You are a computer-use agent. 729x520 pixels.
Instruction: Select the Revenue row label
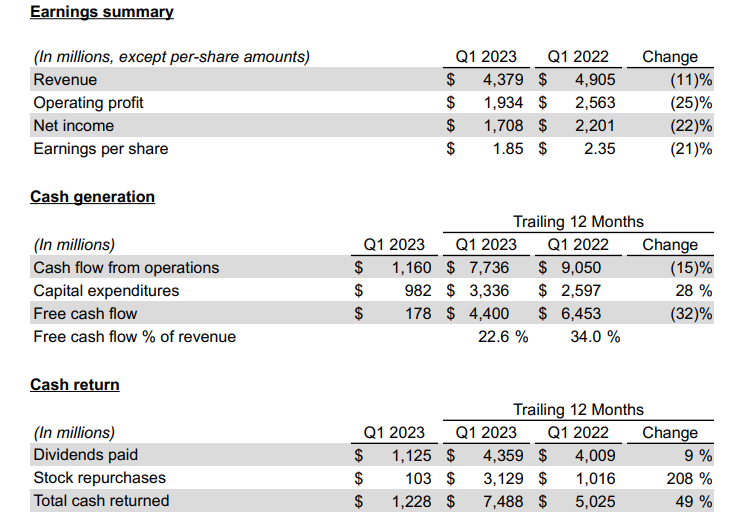66,80
